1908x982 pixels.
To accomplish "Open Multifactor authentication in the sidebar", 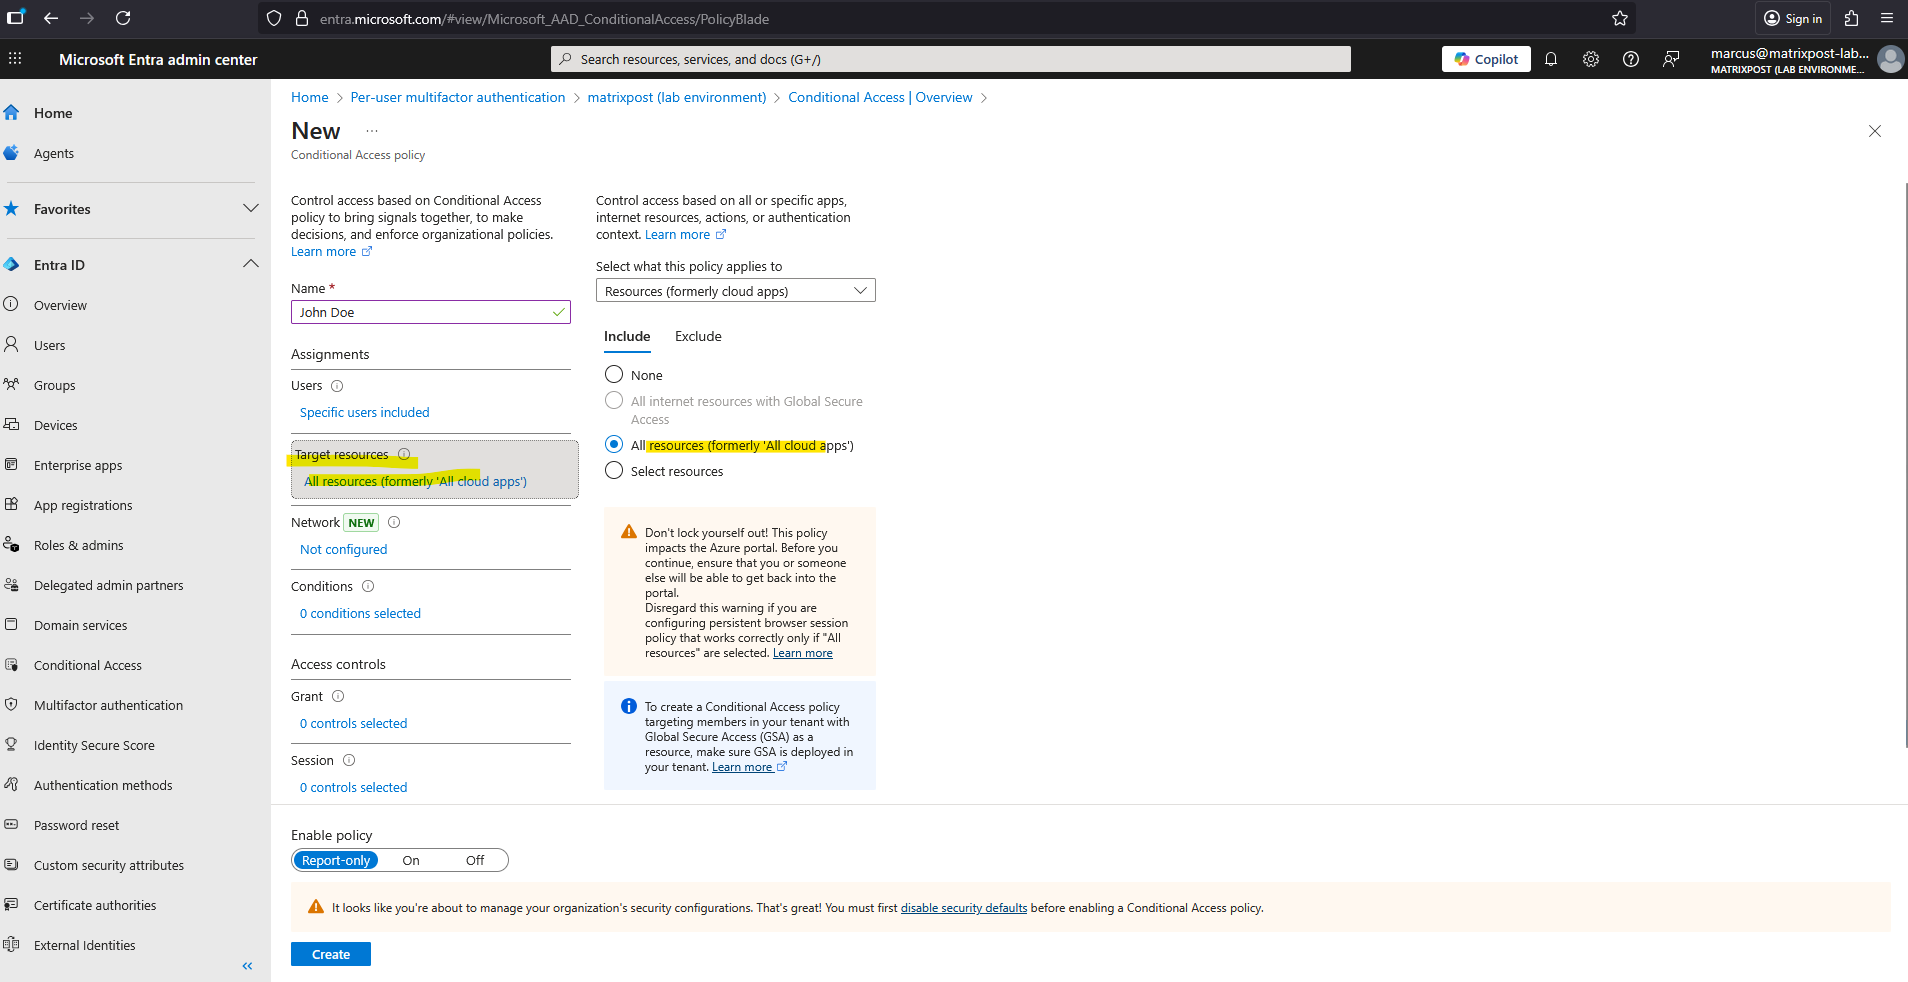I will click(x=108, y=705).
